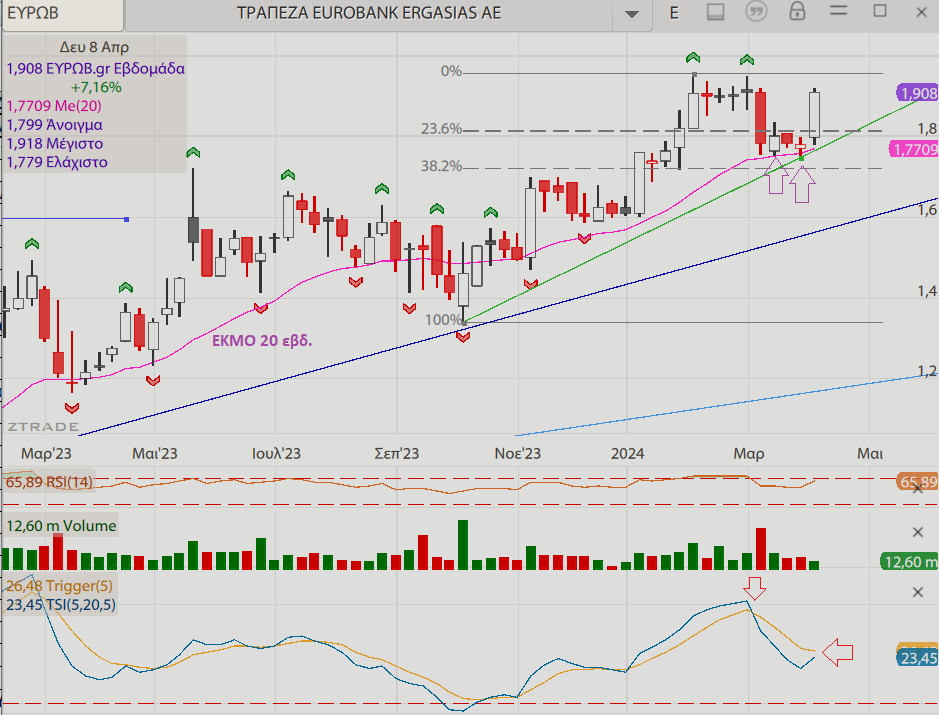This screenshot has width=939, height=715.
Task: Open the instrument name dropdown arrow
Action: click(x=632, y=14)
